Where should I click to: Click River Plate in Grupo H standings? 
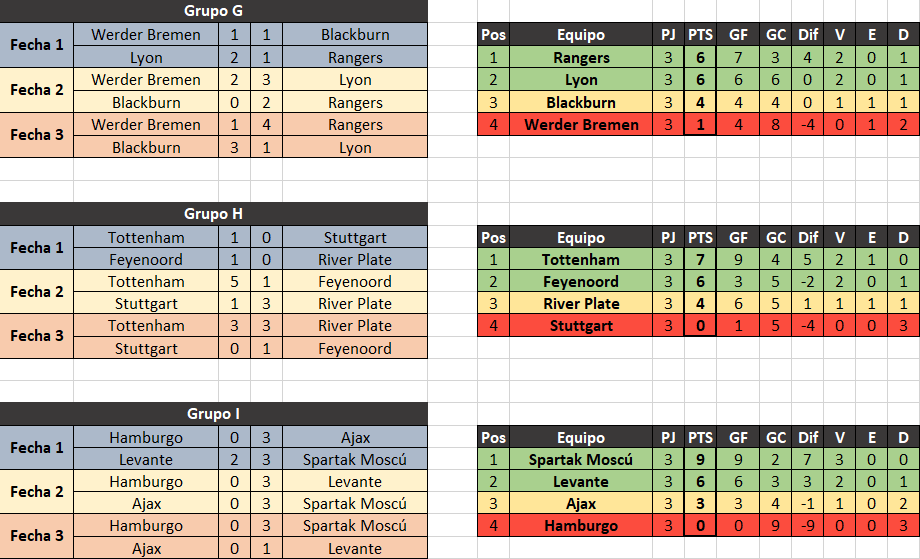coord(581,303)
